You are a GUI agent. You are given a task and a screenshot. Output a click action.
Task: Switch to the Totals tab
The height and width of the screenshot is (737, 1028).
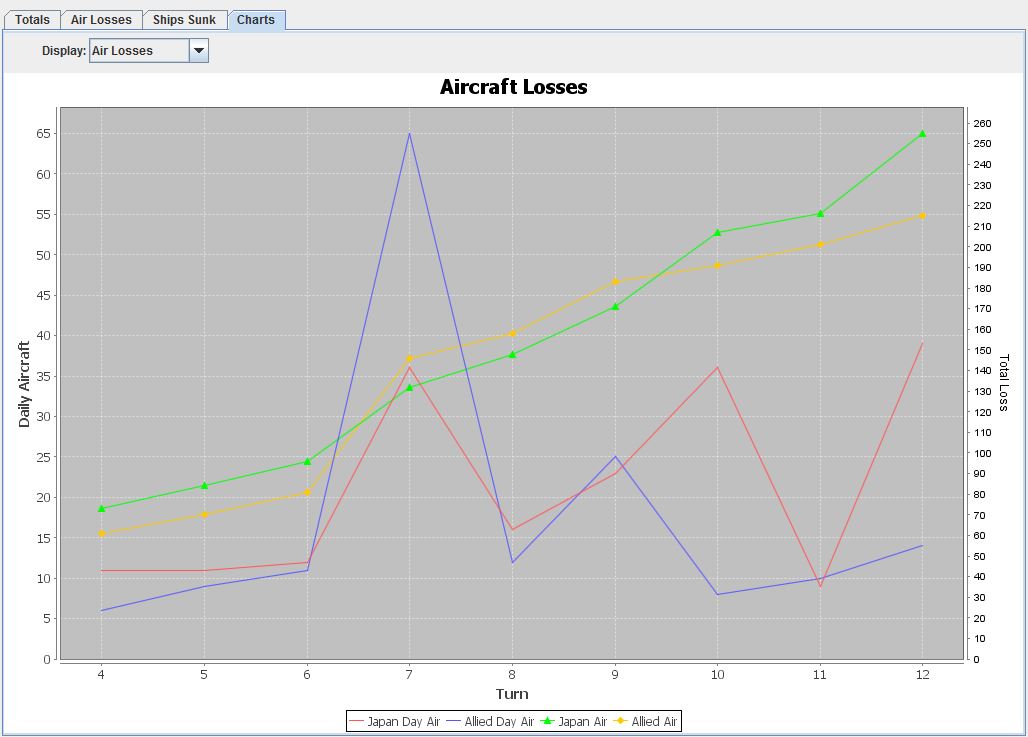(32, 20)
